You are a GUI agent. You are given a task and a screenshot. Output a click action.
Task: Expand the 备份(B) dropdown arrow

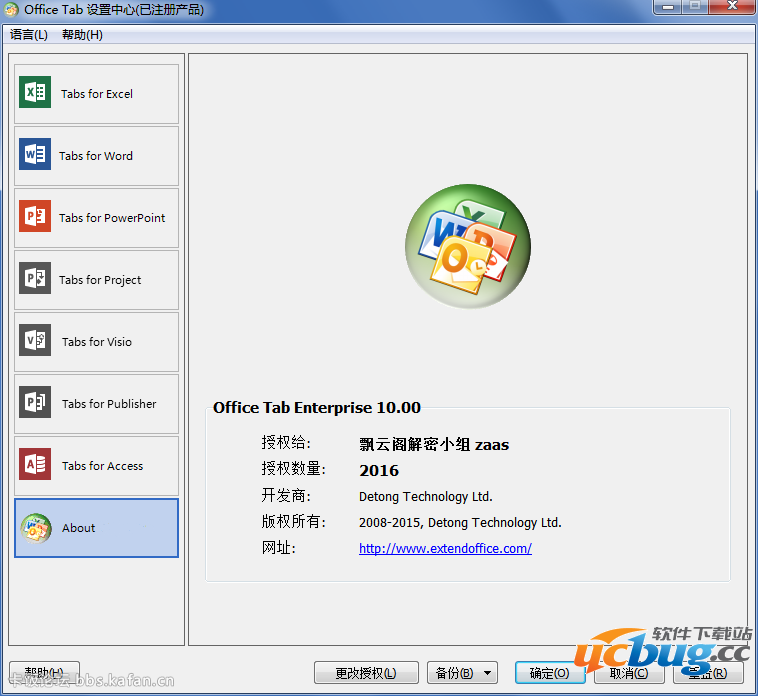[488, 673]
